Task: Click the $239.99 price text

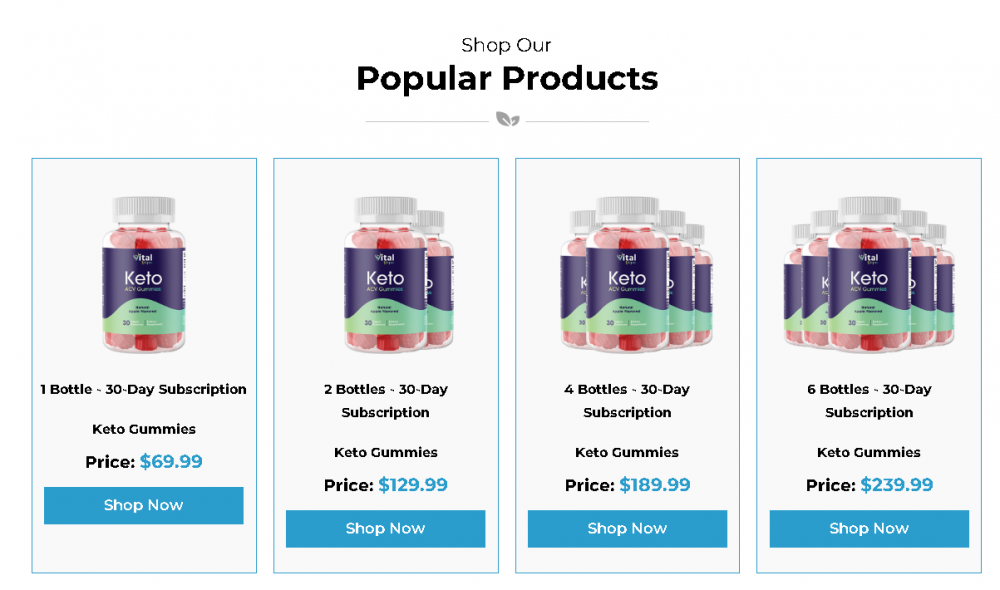Action: pyautogui.click(x=897, y=485)
